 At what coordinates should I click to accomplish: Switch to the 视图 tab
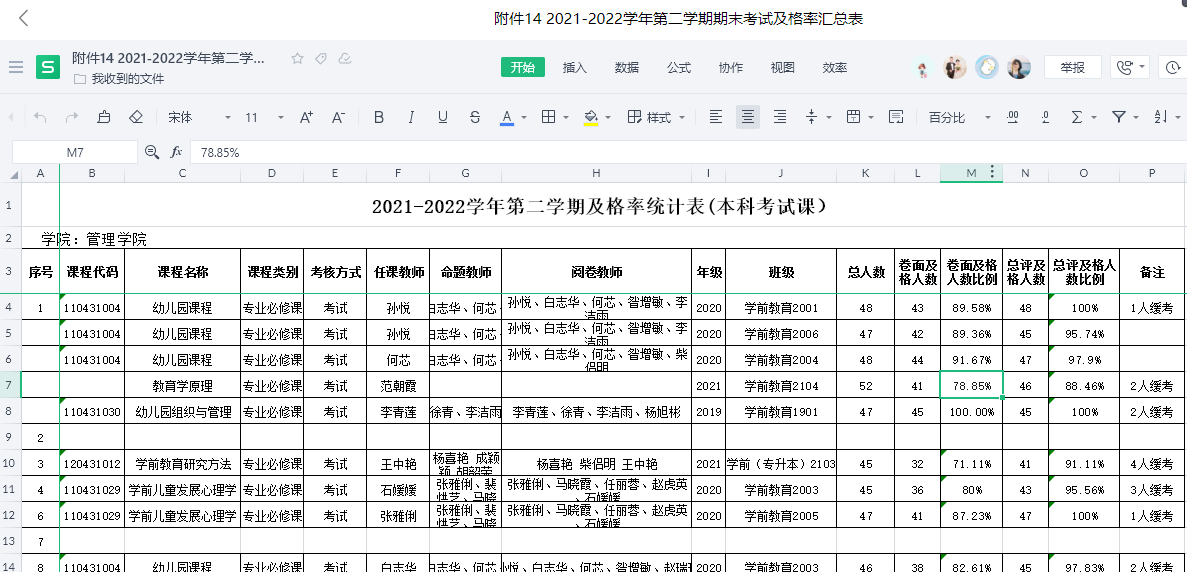(x=783, y=67)
